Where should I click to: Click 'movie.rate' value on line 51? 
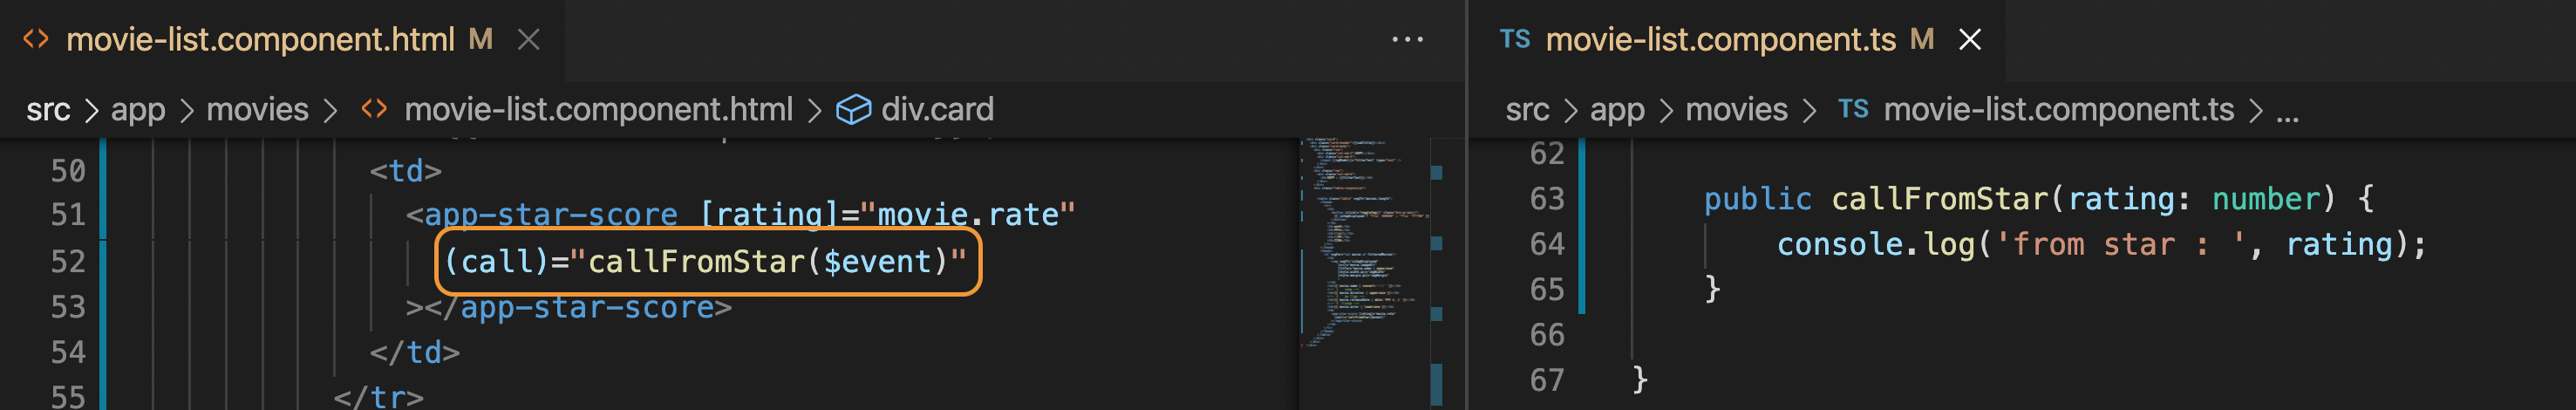point(968,215)
